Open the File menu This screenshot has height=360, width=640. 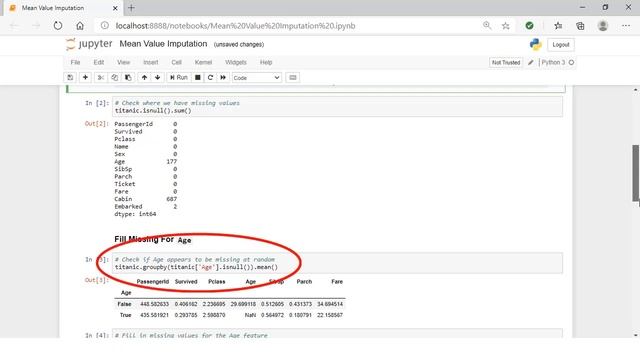click(x=75, y=62)
